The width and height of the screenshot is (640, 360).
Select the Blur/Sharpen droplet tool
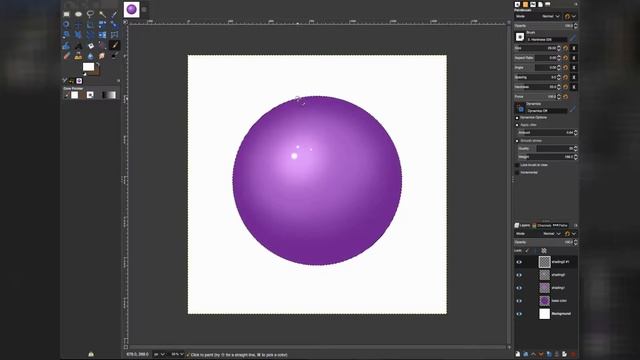point(91,56)
